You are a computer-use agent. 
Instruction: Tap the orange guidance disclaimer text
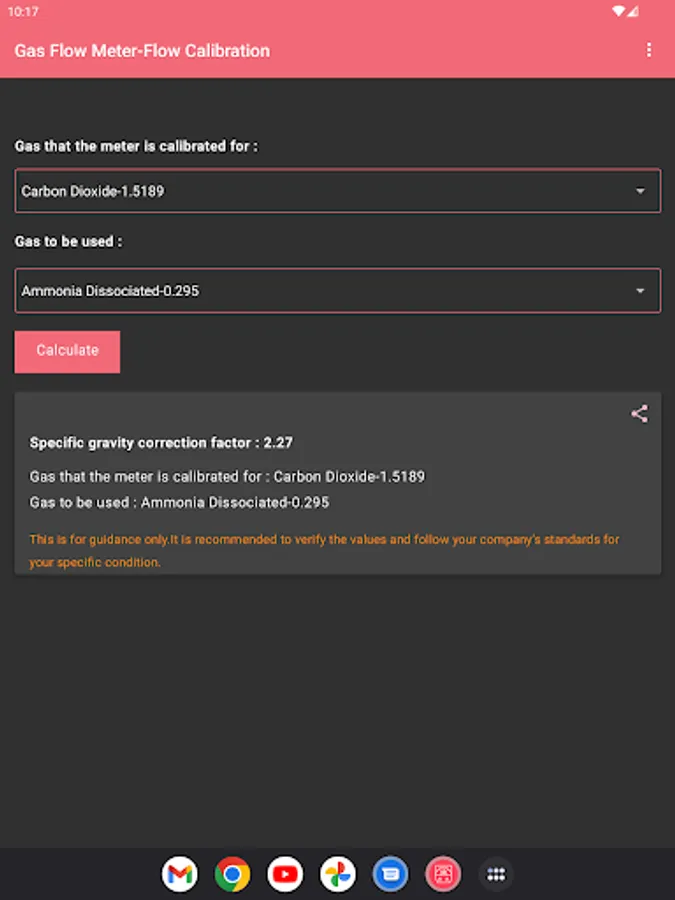click(324, 550)
